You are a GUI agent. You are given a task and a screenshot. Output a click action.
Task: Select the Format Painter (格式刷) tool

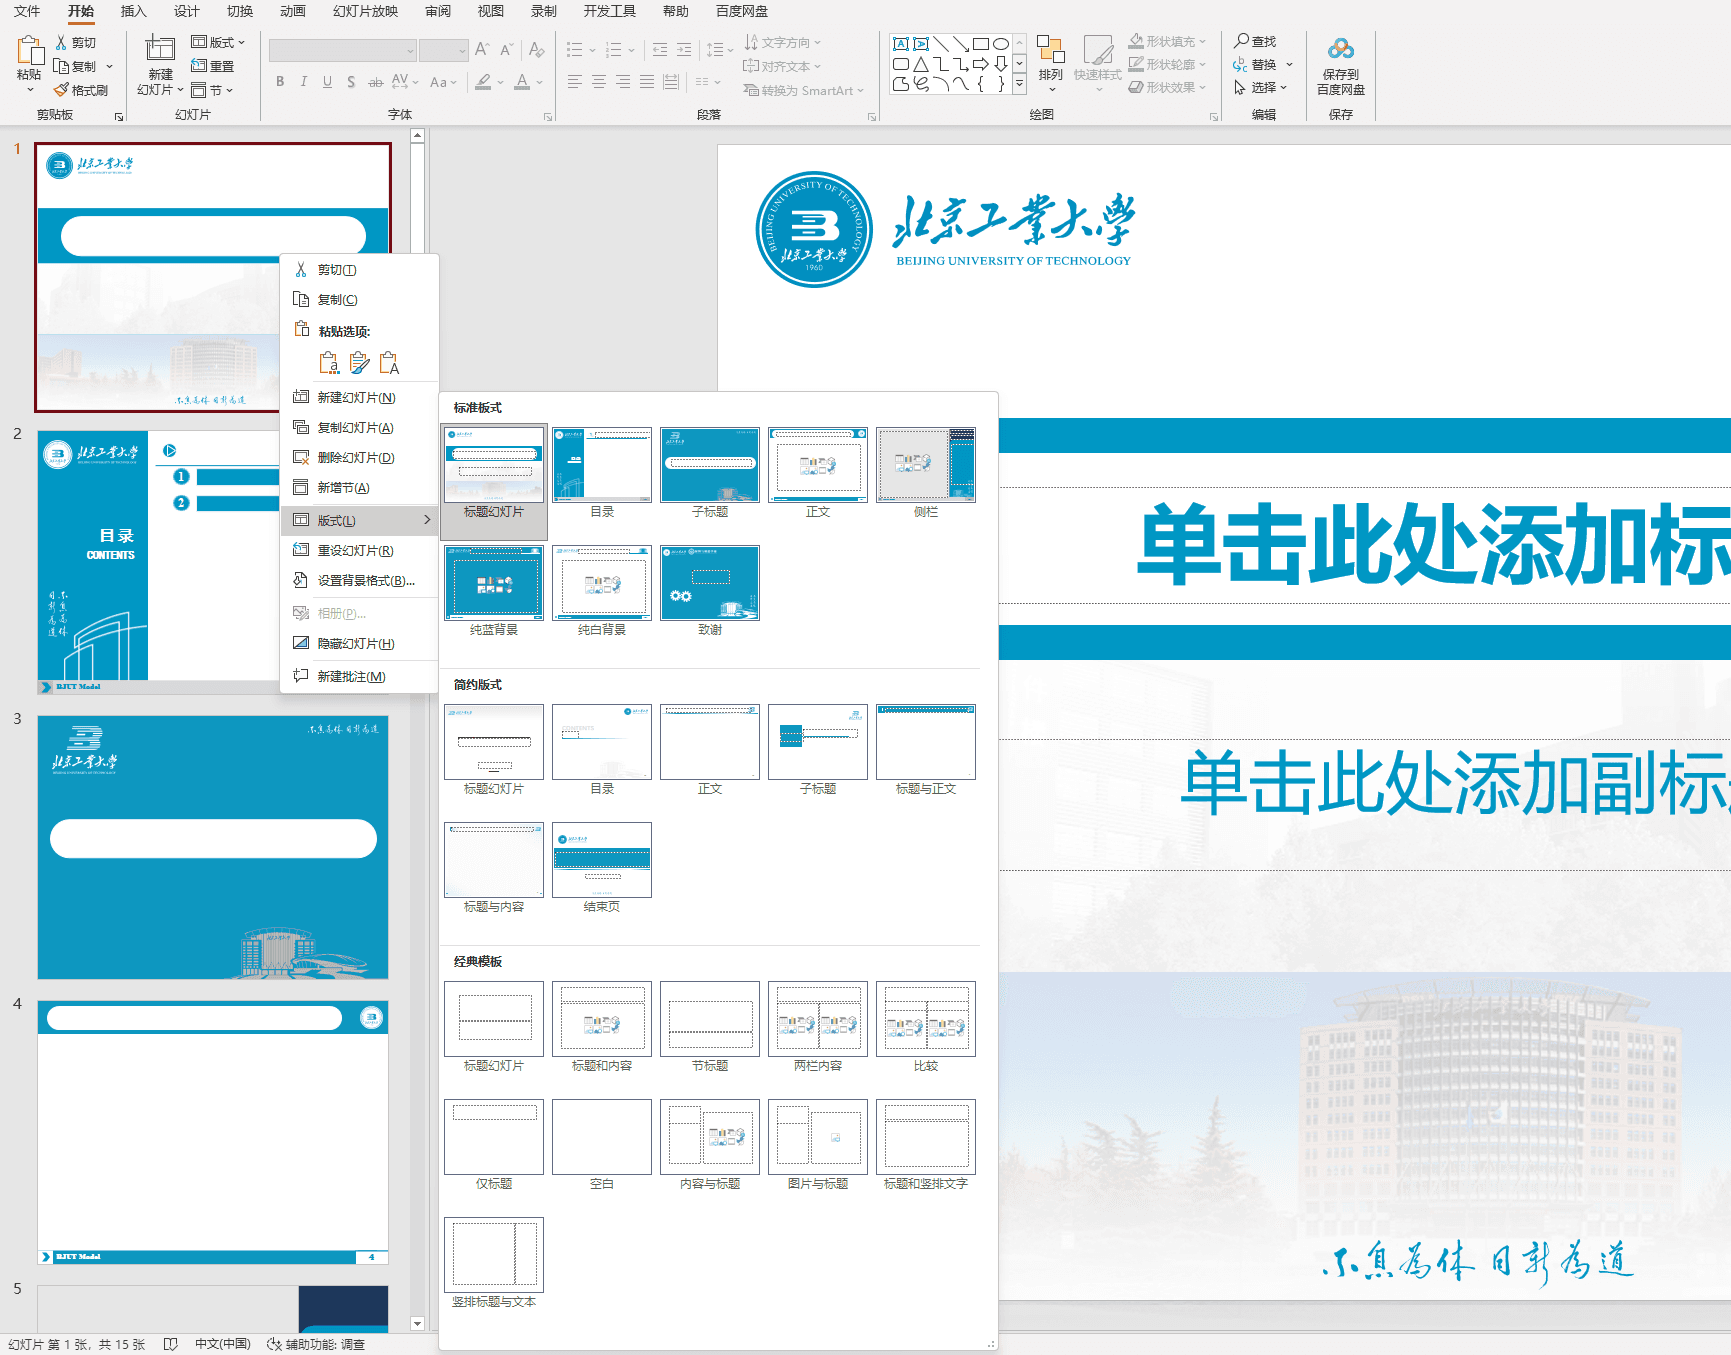pos(84,90)
